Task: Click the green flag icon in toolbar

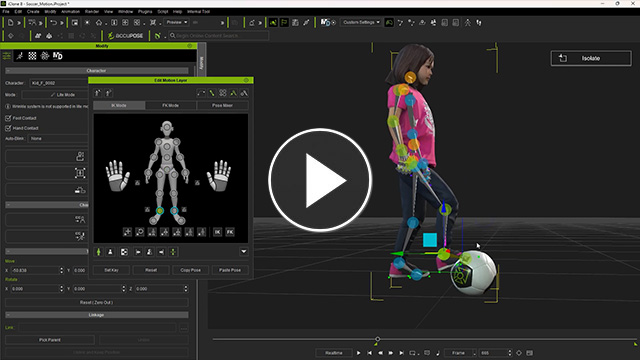Action: (284, 23)
